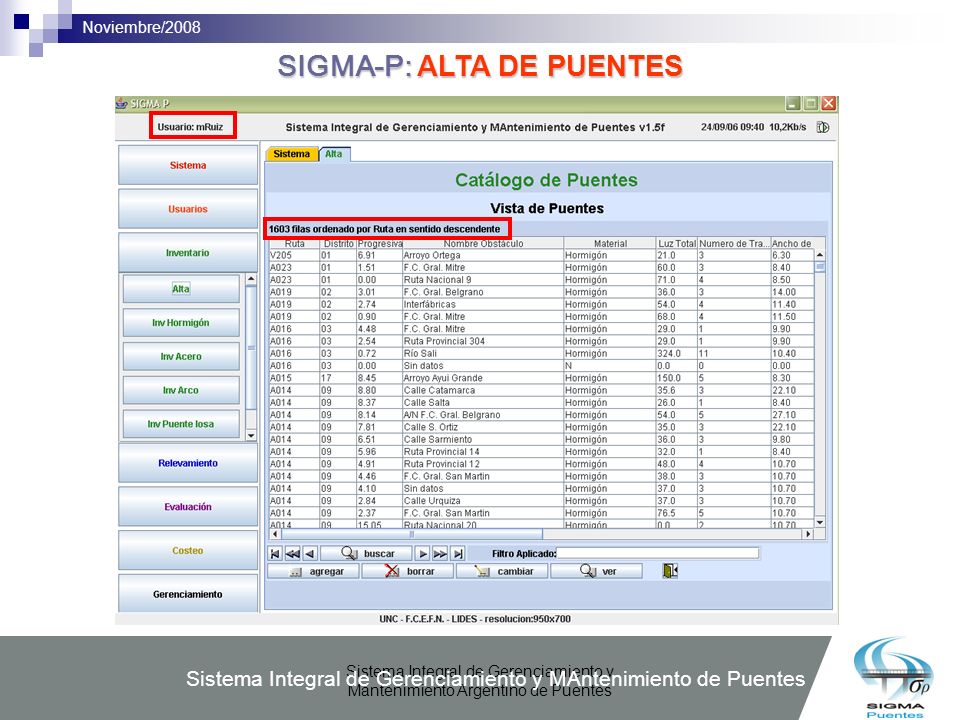This screenshot has height=720, width=960.
Task: Open the Costeo sidebar section
Action: click(188, 550)
